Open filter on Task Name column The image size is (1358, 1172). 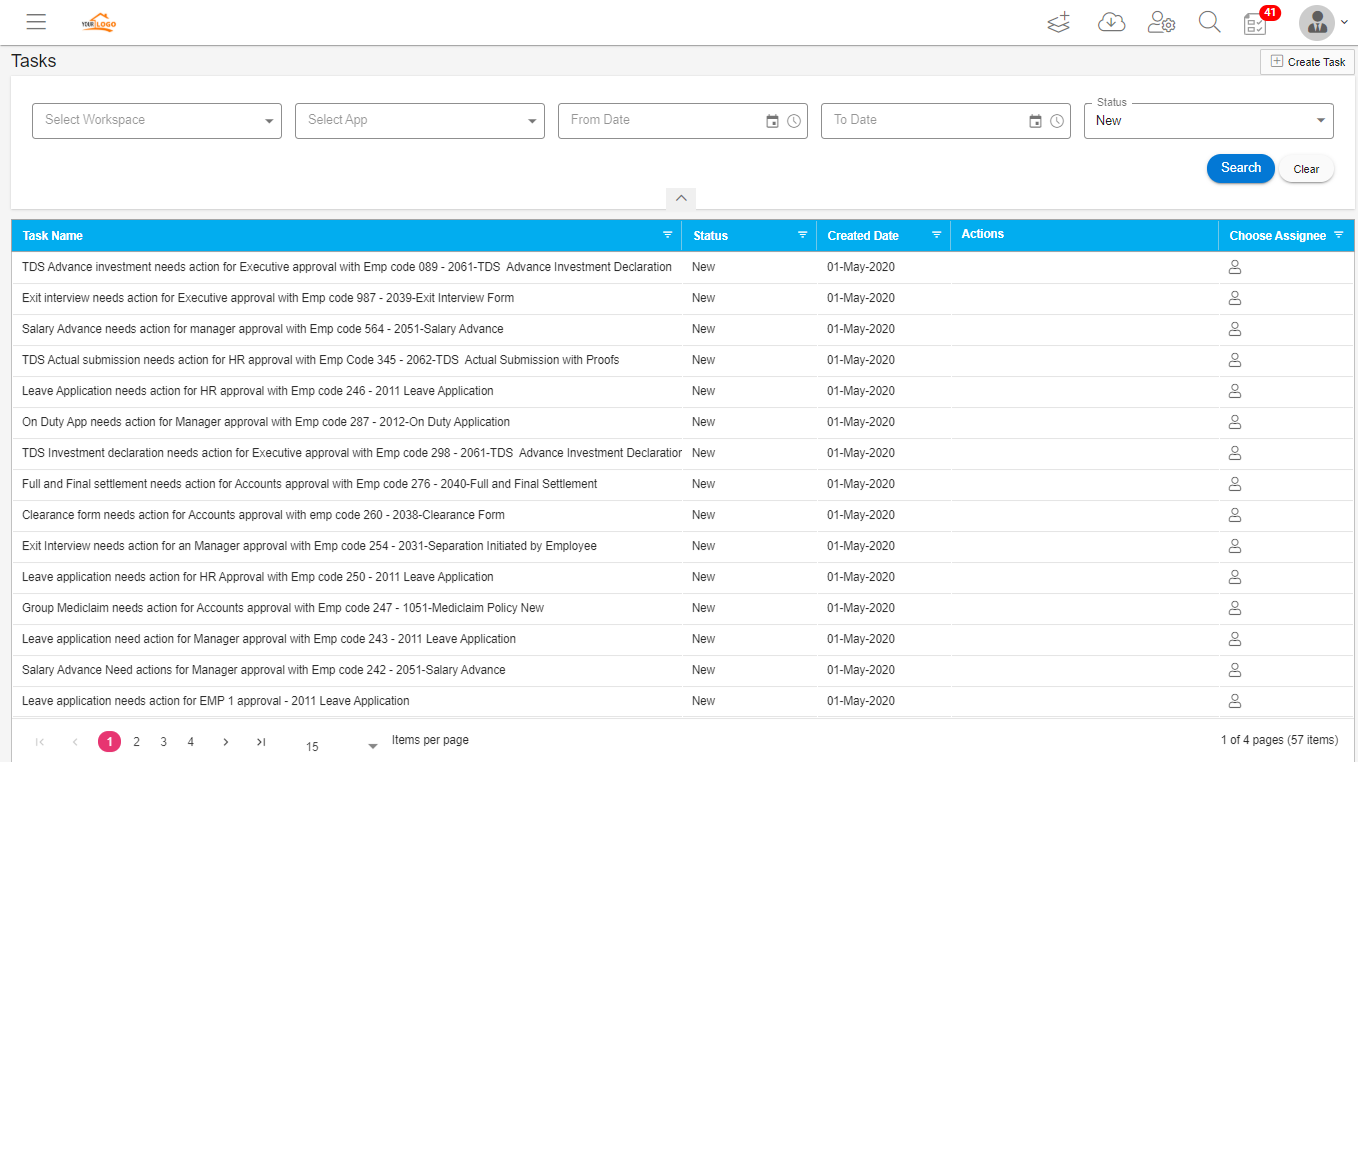pos(667,235)
